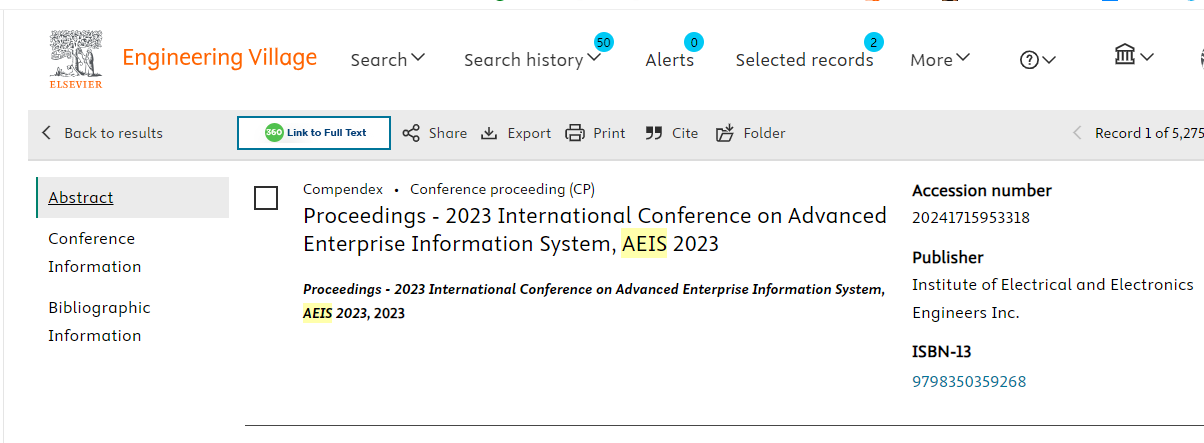
Task: Expand the Search dropdown menu
Action: click(388, 60)
